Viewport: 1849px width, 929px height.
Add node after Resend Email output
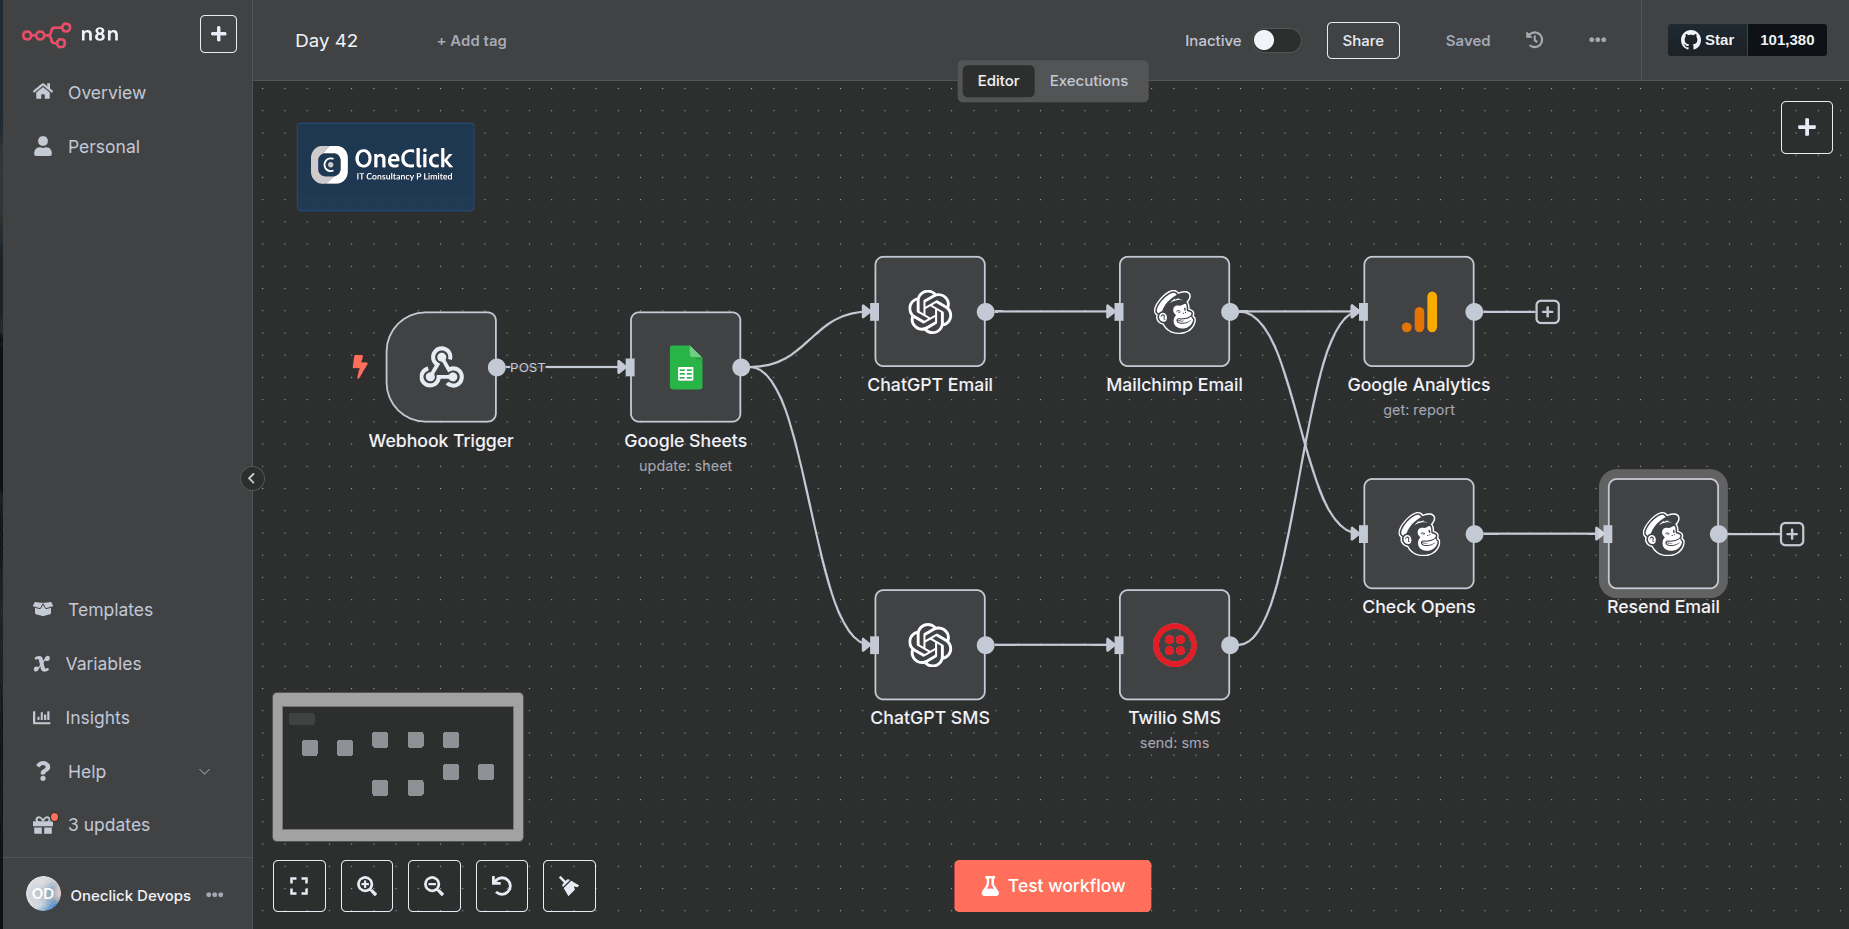click(x=1791, y=534)
